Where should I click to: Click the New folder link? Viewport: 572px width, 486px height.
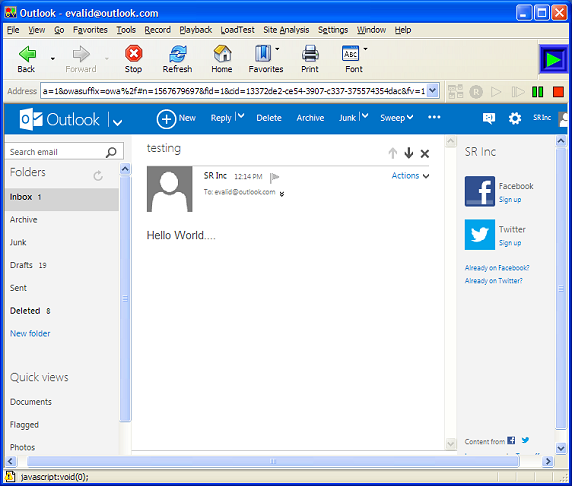tap(30, 333)
